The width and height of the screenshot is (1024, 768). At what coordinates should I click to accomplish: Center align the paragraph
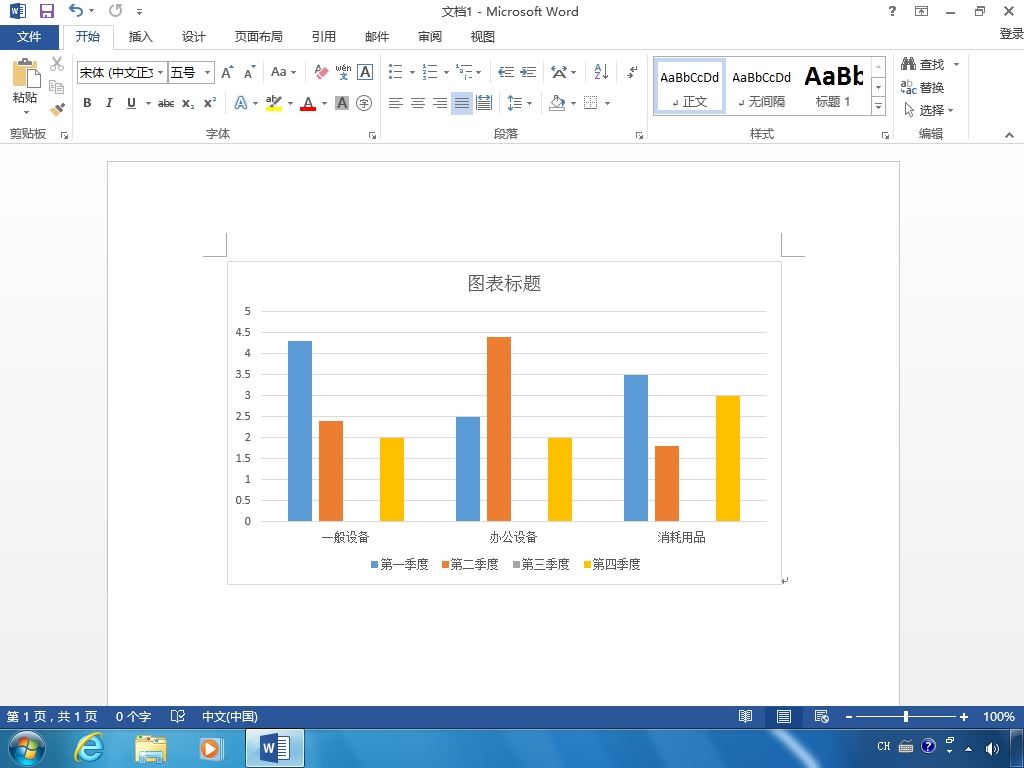417,103
